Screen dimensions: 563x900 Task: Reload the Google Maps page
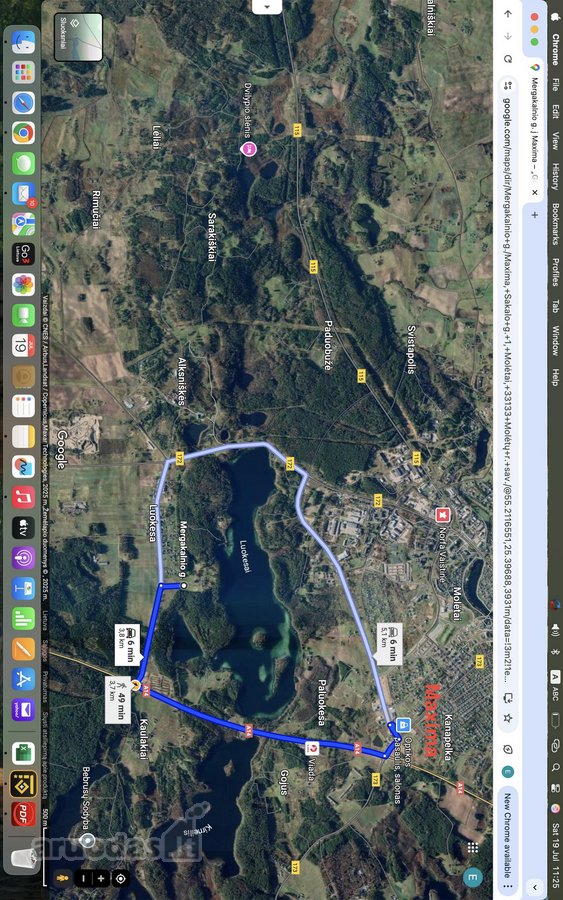pyautogui.click(x=507, y=59)
